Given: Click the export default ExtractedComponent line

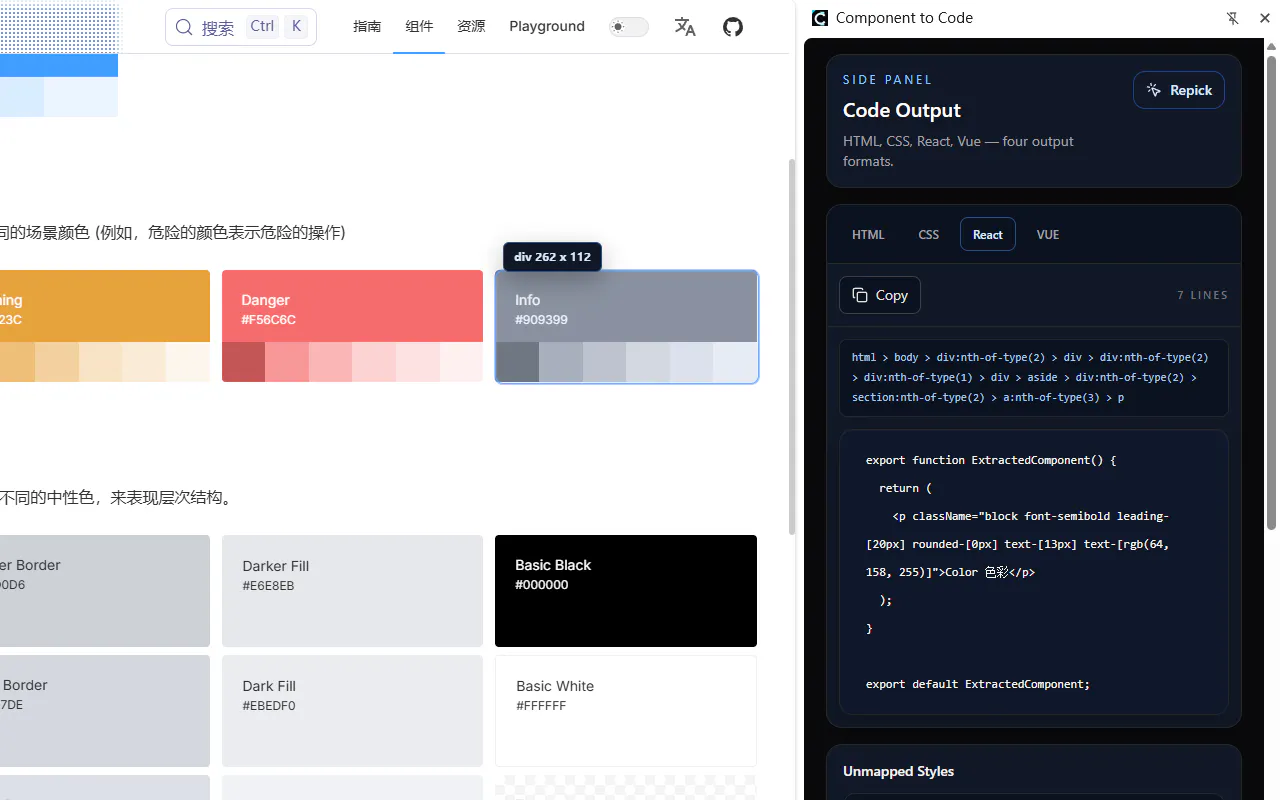Looking at the screenshot, I should [978, 684].
